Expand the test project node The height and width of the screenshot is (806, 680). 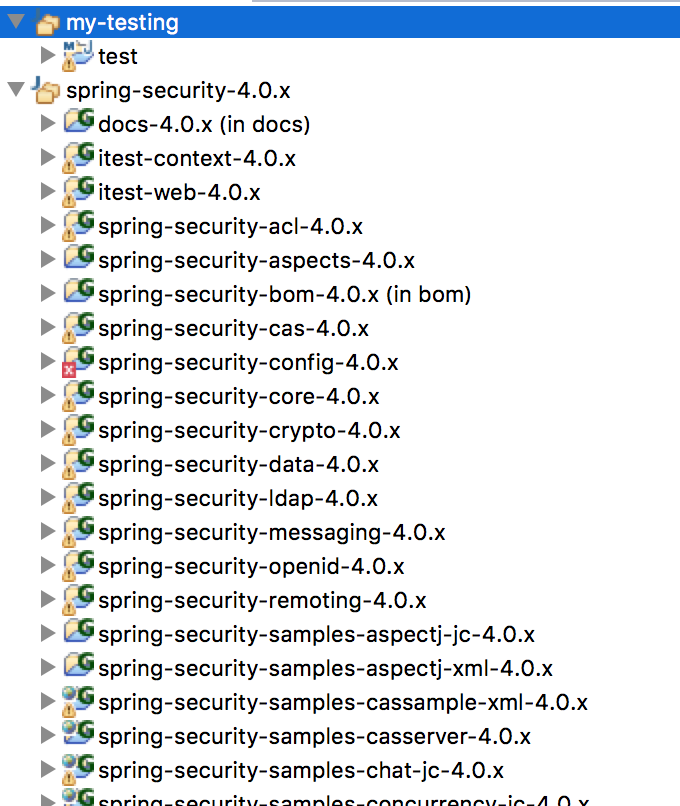47,56
